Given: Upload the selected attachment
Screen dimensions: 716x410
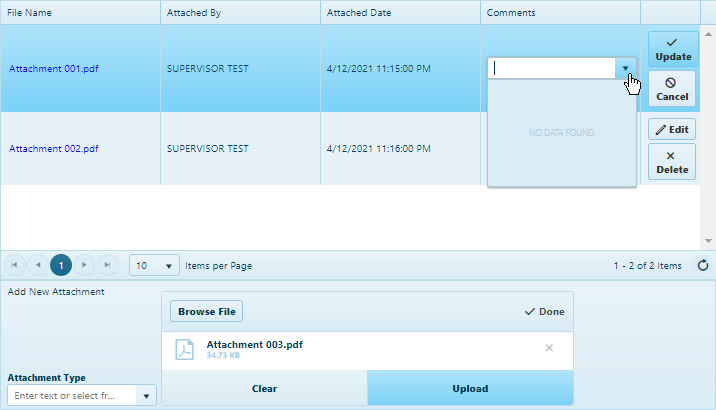Looking at the screenshot, I should [470, 388].
